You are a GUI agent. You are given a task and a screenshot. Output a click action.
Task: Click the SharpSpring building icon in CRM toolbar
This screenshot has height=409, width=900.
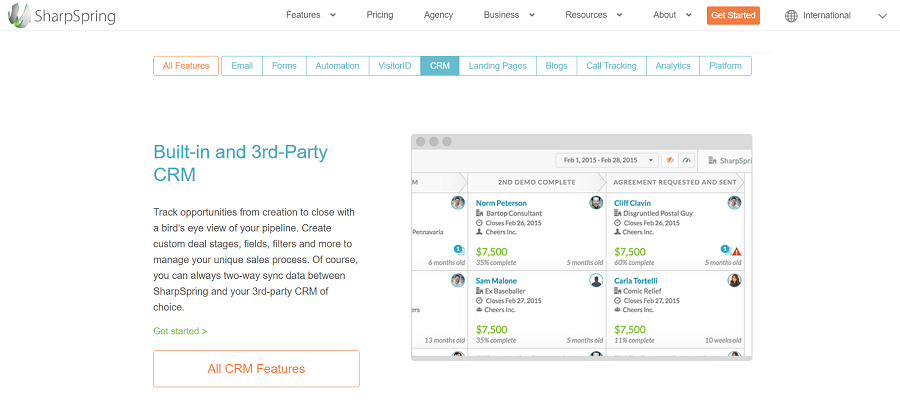(712, 161)
